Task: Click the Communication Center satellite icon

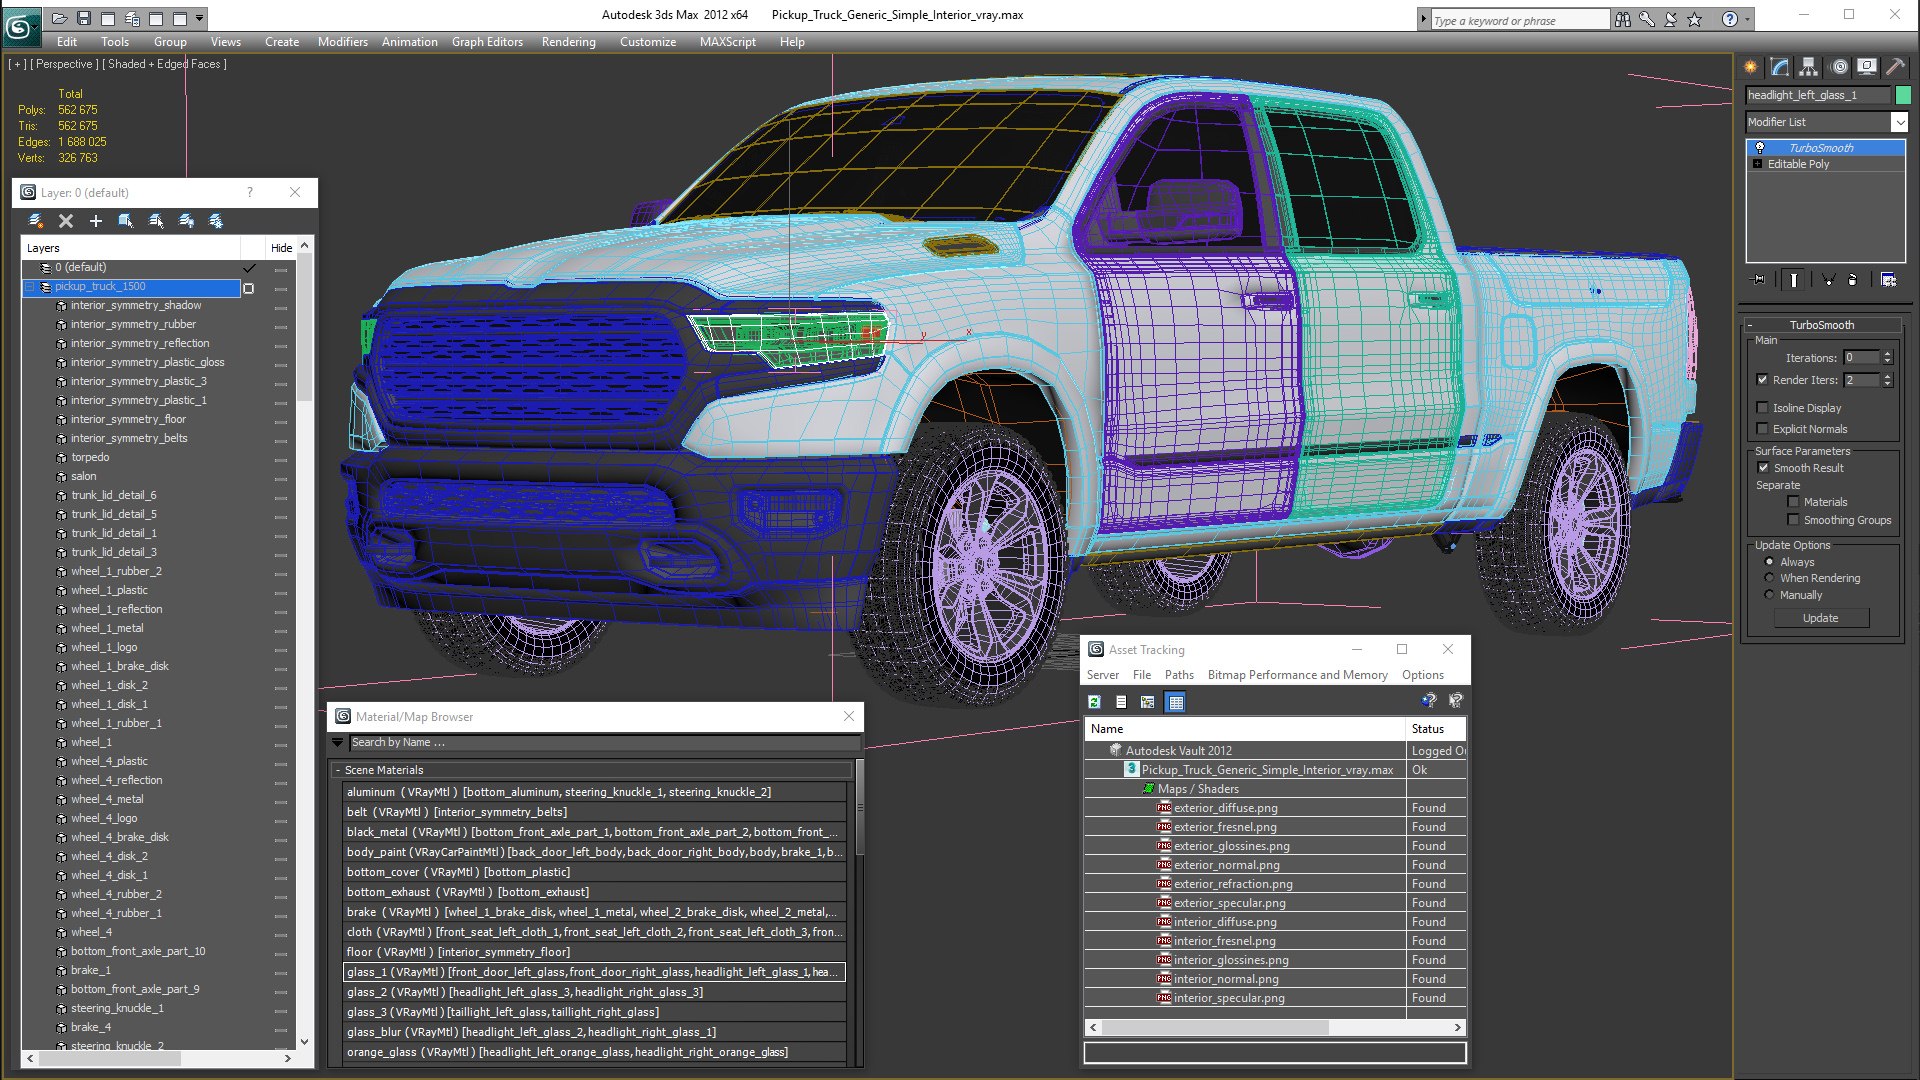Action: (1671, 19)
